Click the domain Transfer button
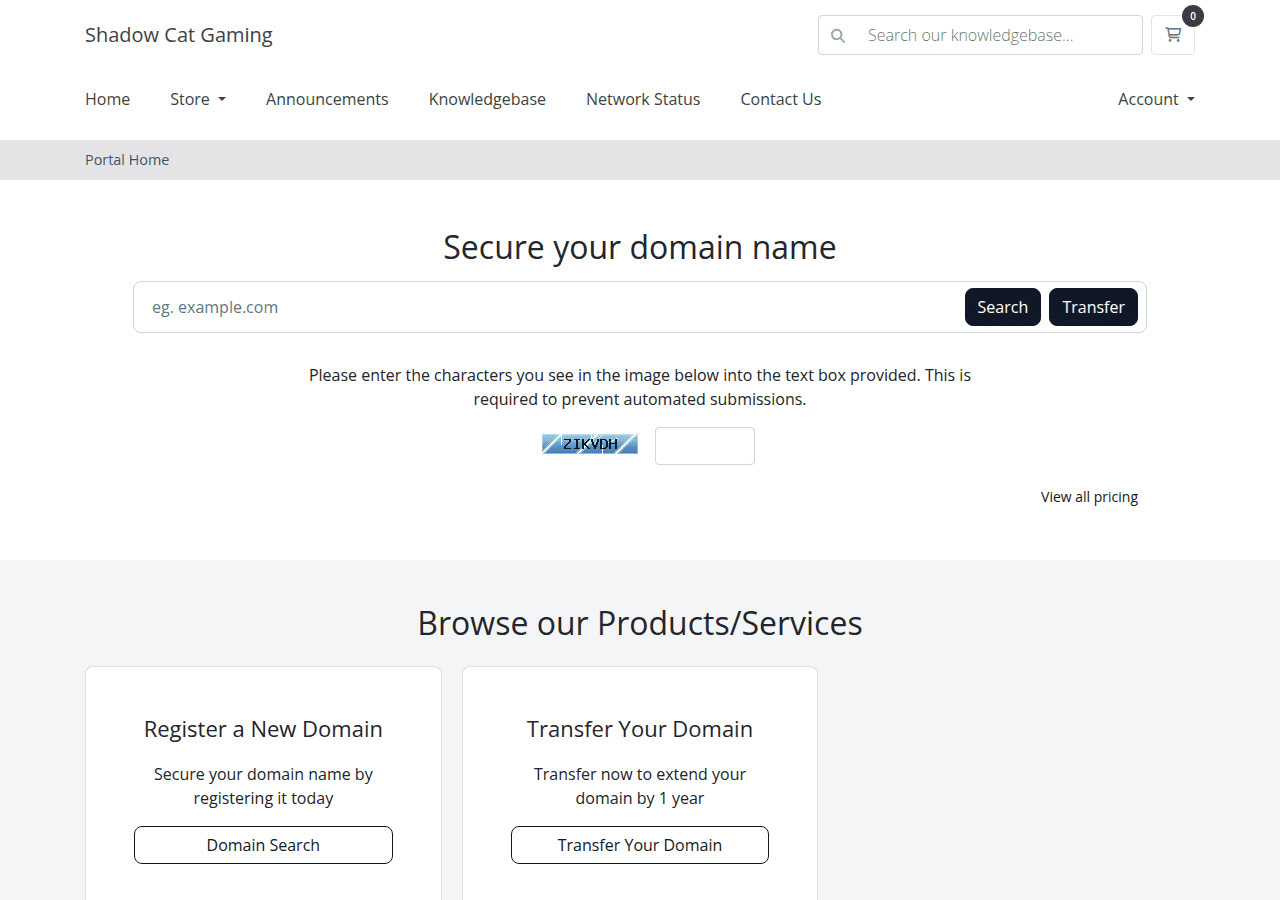This screenshot has height=900, width=1280. pos(1093,307)
